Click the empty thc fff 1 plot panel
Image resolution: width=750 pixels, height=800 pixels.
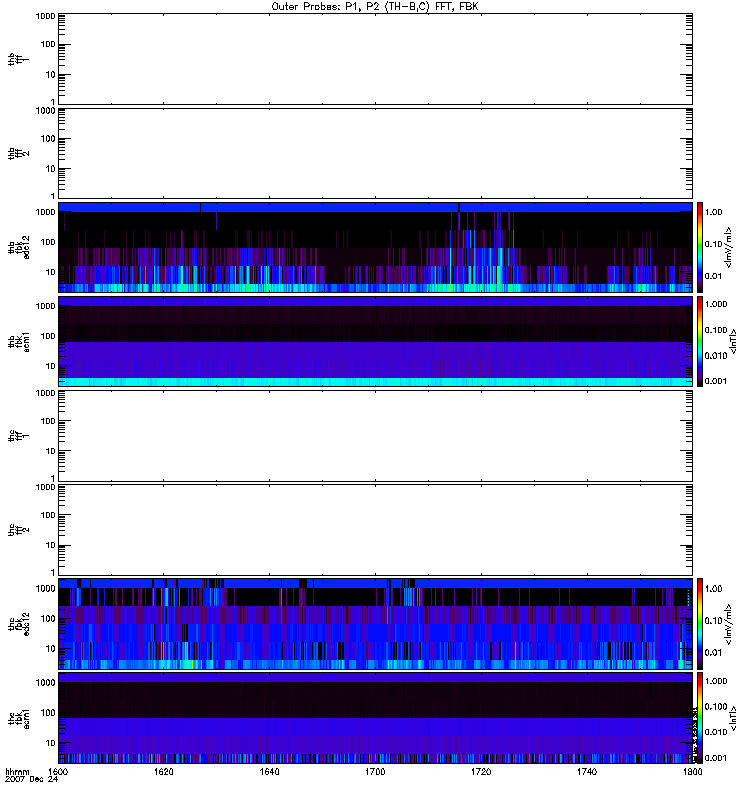click(x=375, y=436)
